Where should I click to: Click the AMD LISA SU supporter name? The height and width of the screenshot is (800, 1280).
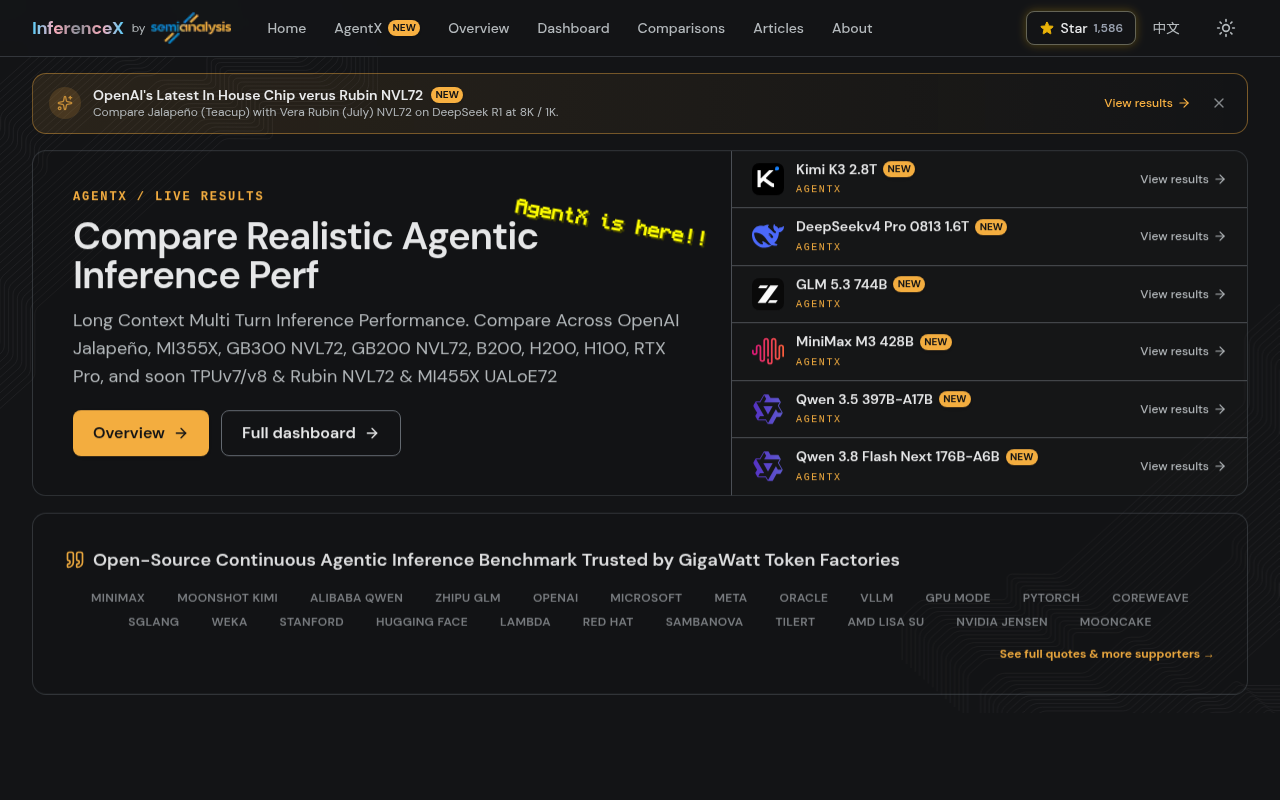[x=886, y=622]
